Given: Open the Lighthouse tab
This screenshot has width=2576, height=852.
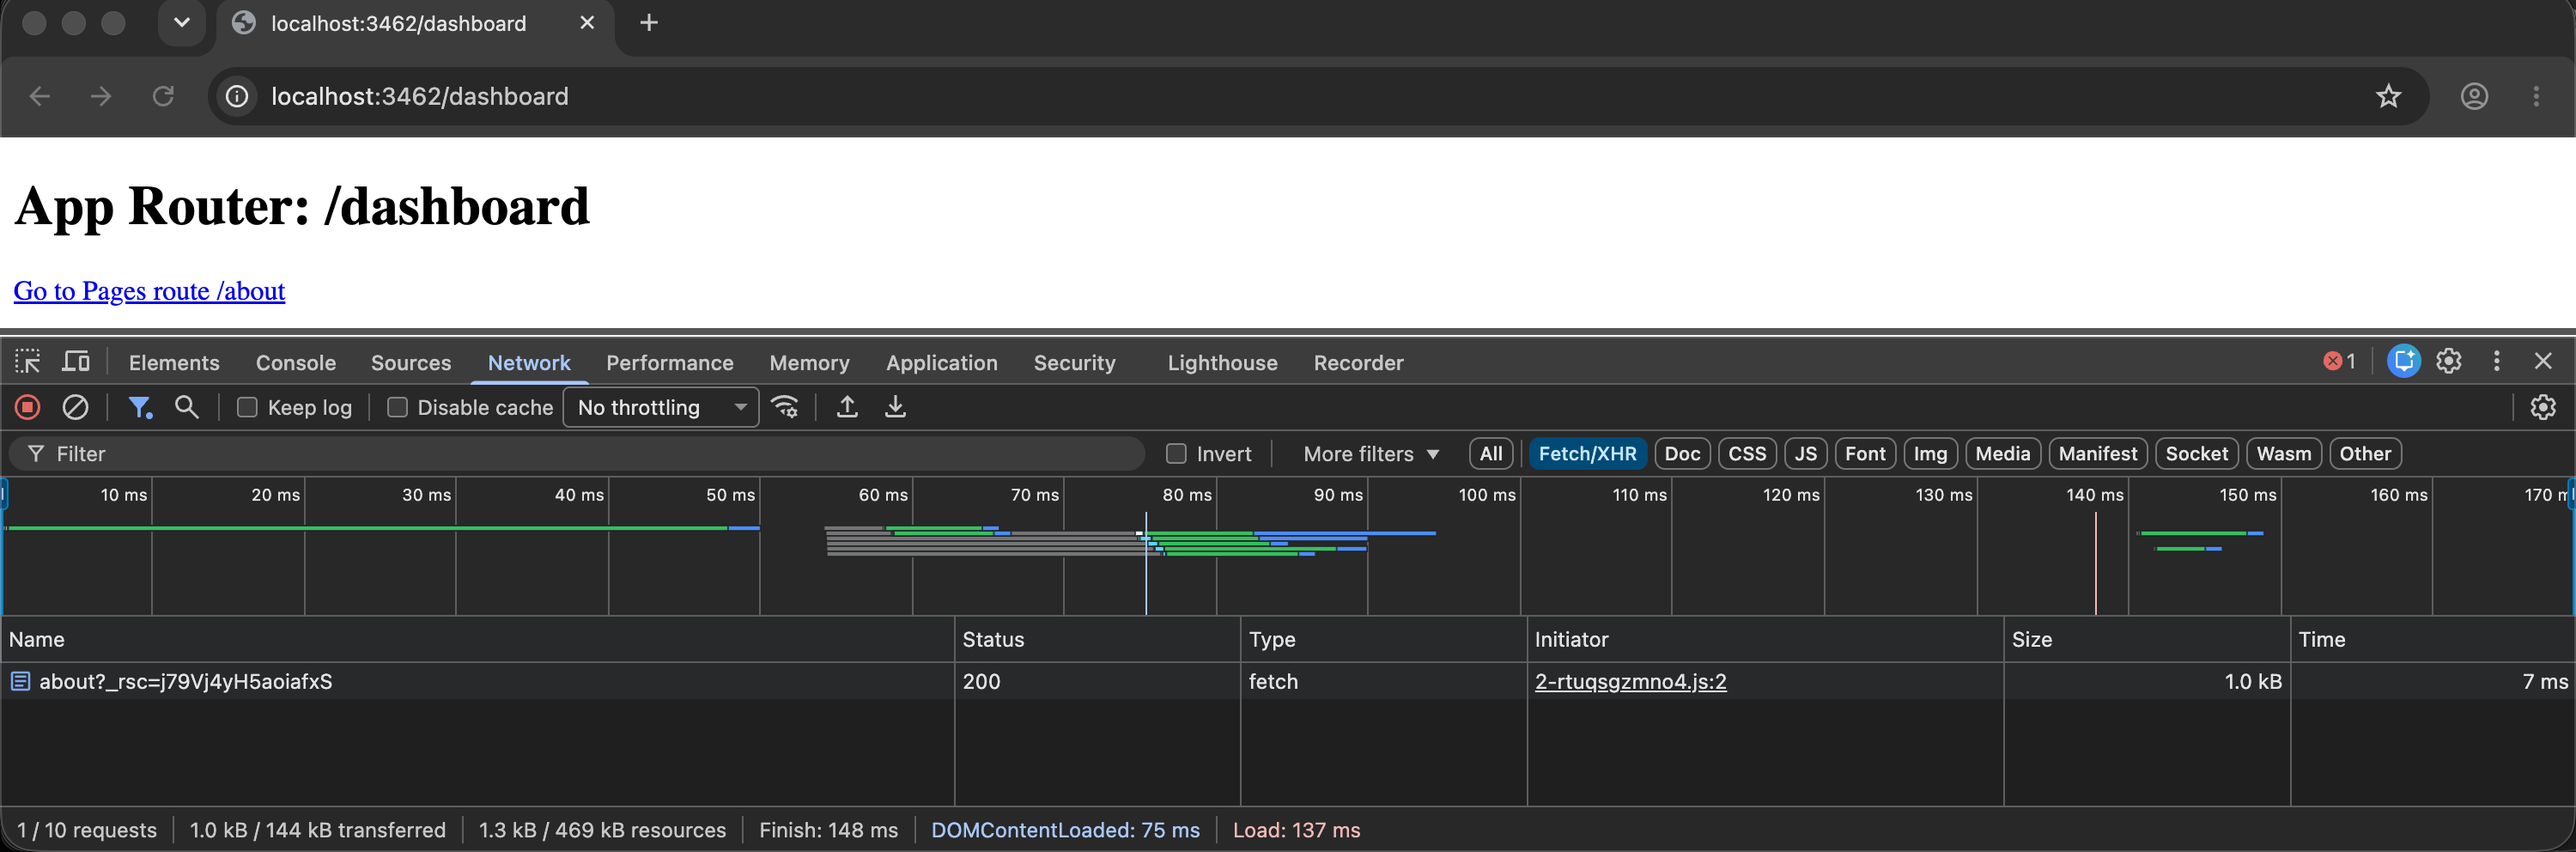Looking at the screenshot, I should pyautogui.click(x=1222, y=362).
